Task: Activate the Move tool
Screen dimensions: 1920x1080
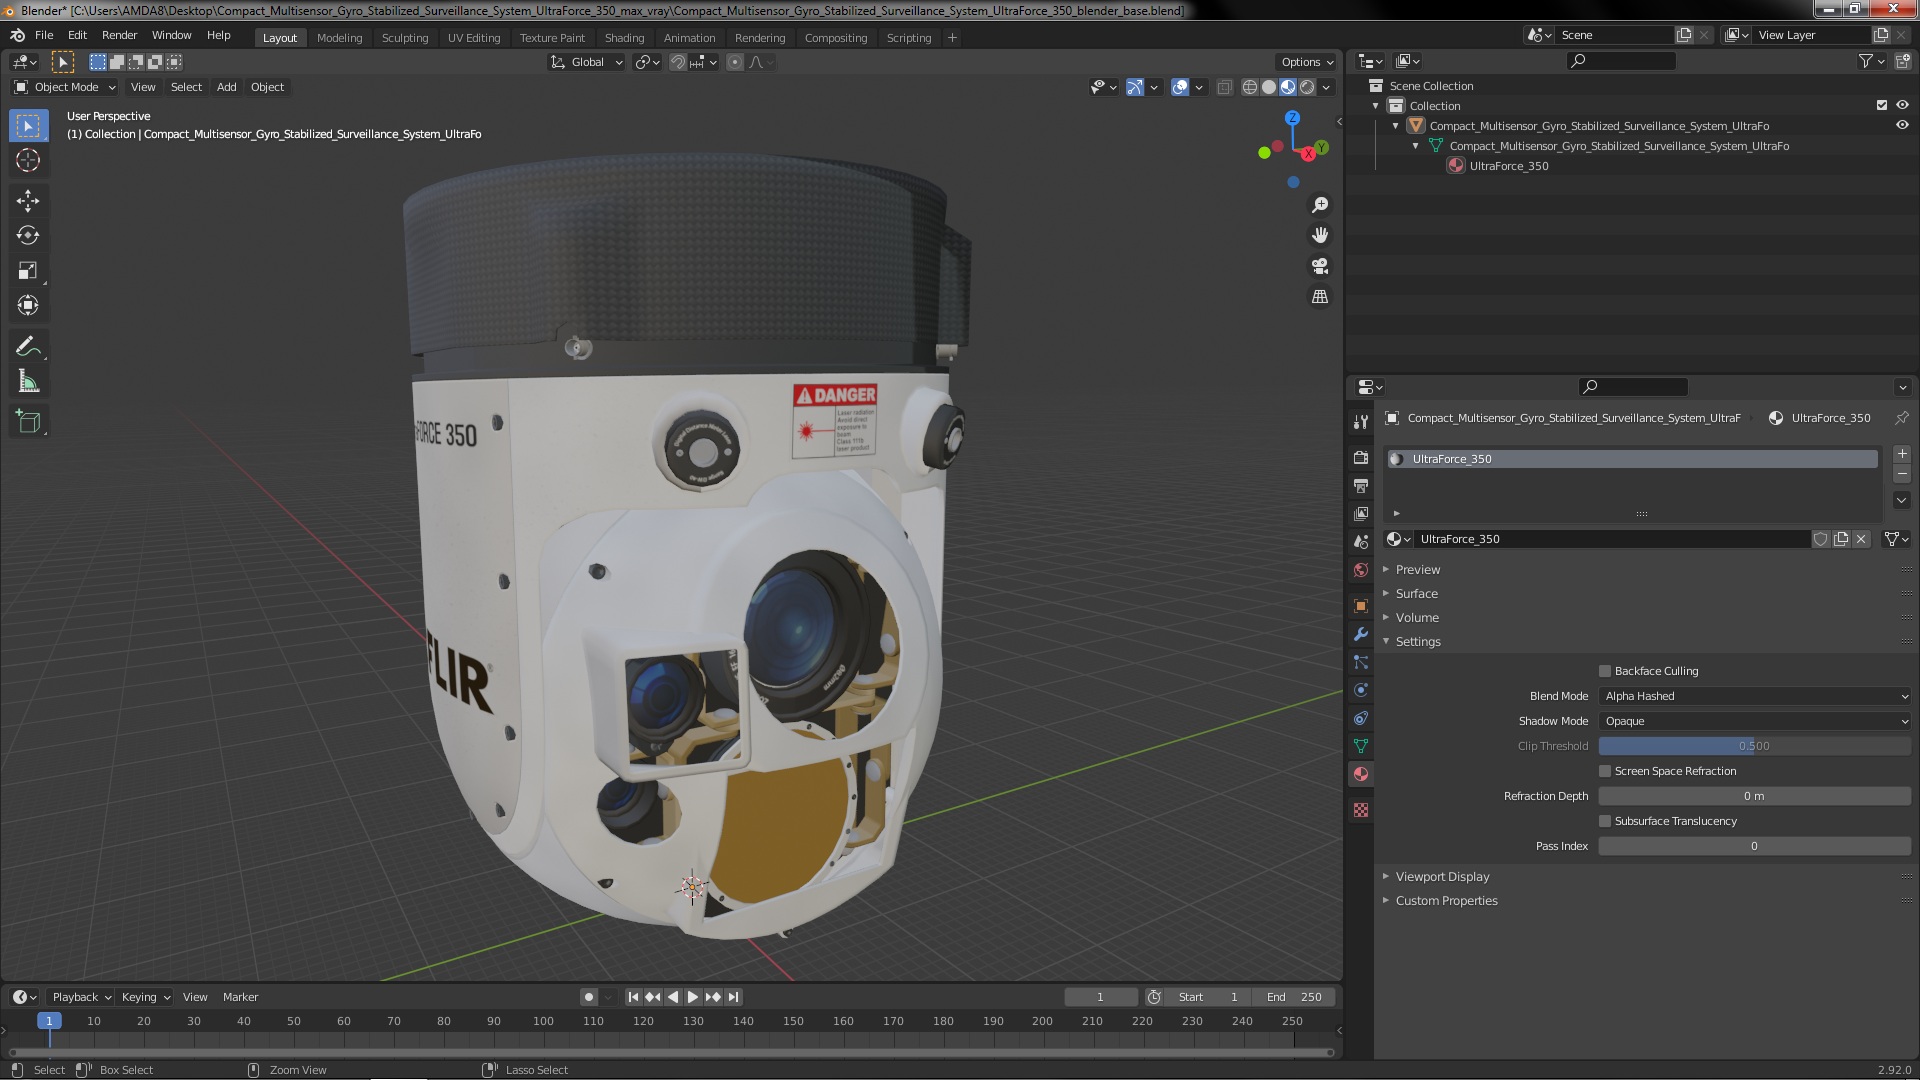Action: 28,201
